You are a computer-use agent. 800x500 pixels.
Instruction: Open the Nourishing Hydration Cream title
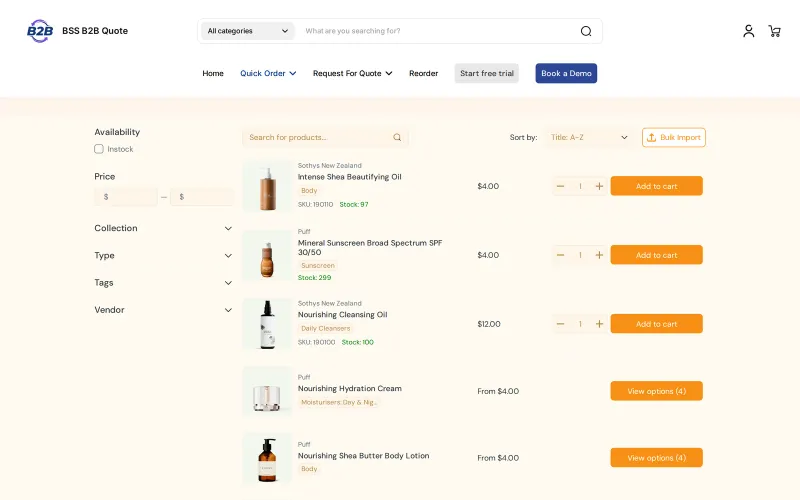[349, 389]
